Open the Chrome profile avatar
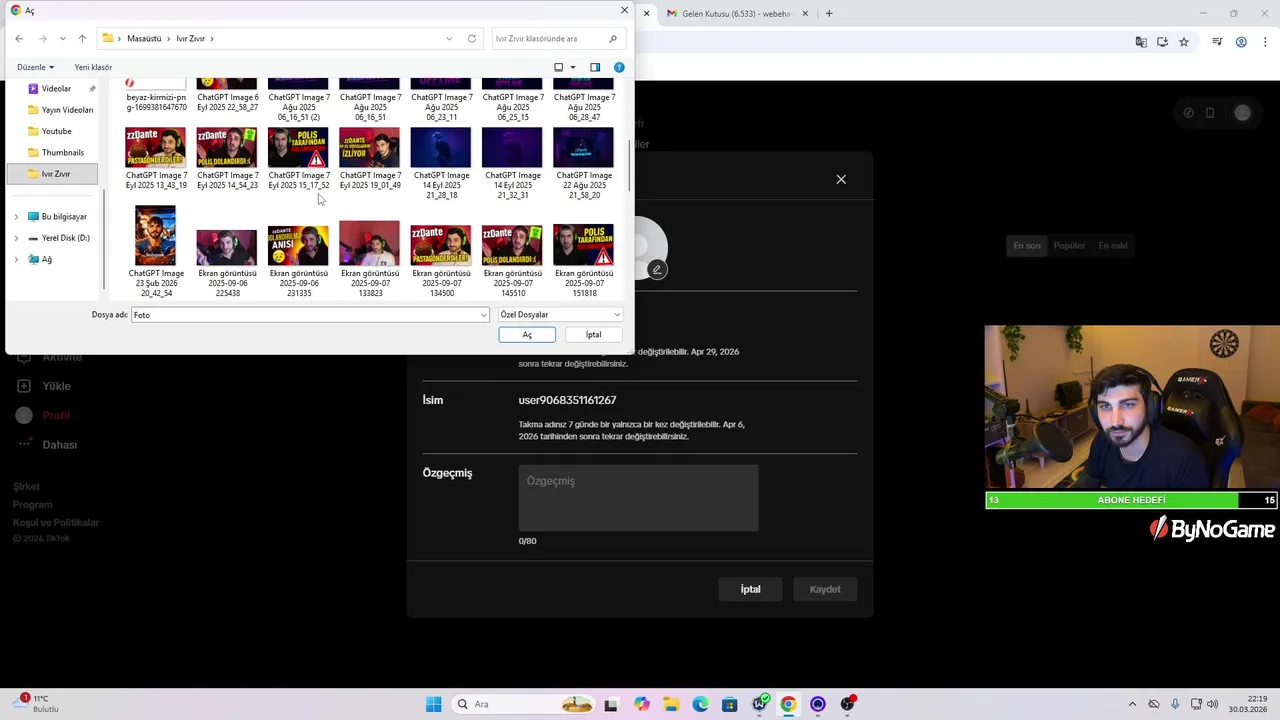The height and width of the screenshot is (720, 1280). (x=1241, y=42)
